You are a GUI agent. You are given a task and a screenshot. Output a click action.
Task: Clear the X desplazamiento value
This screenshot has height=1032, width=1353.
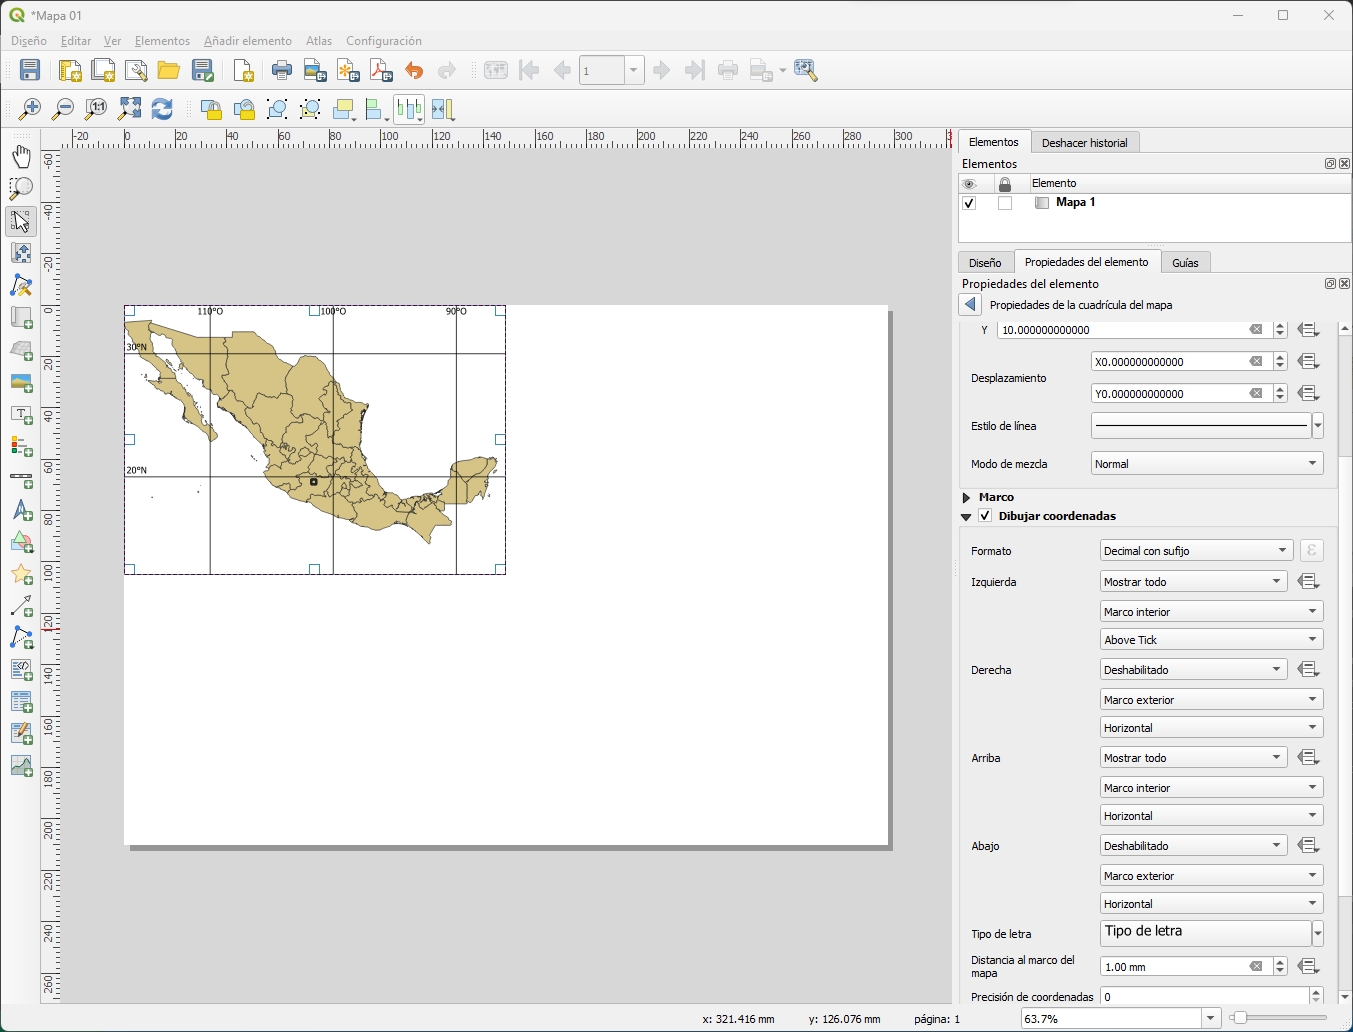pyautogui.click(x=1256, y=362)
